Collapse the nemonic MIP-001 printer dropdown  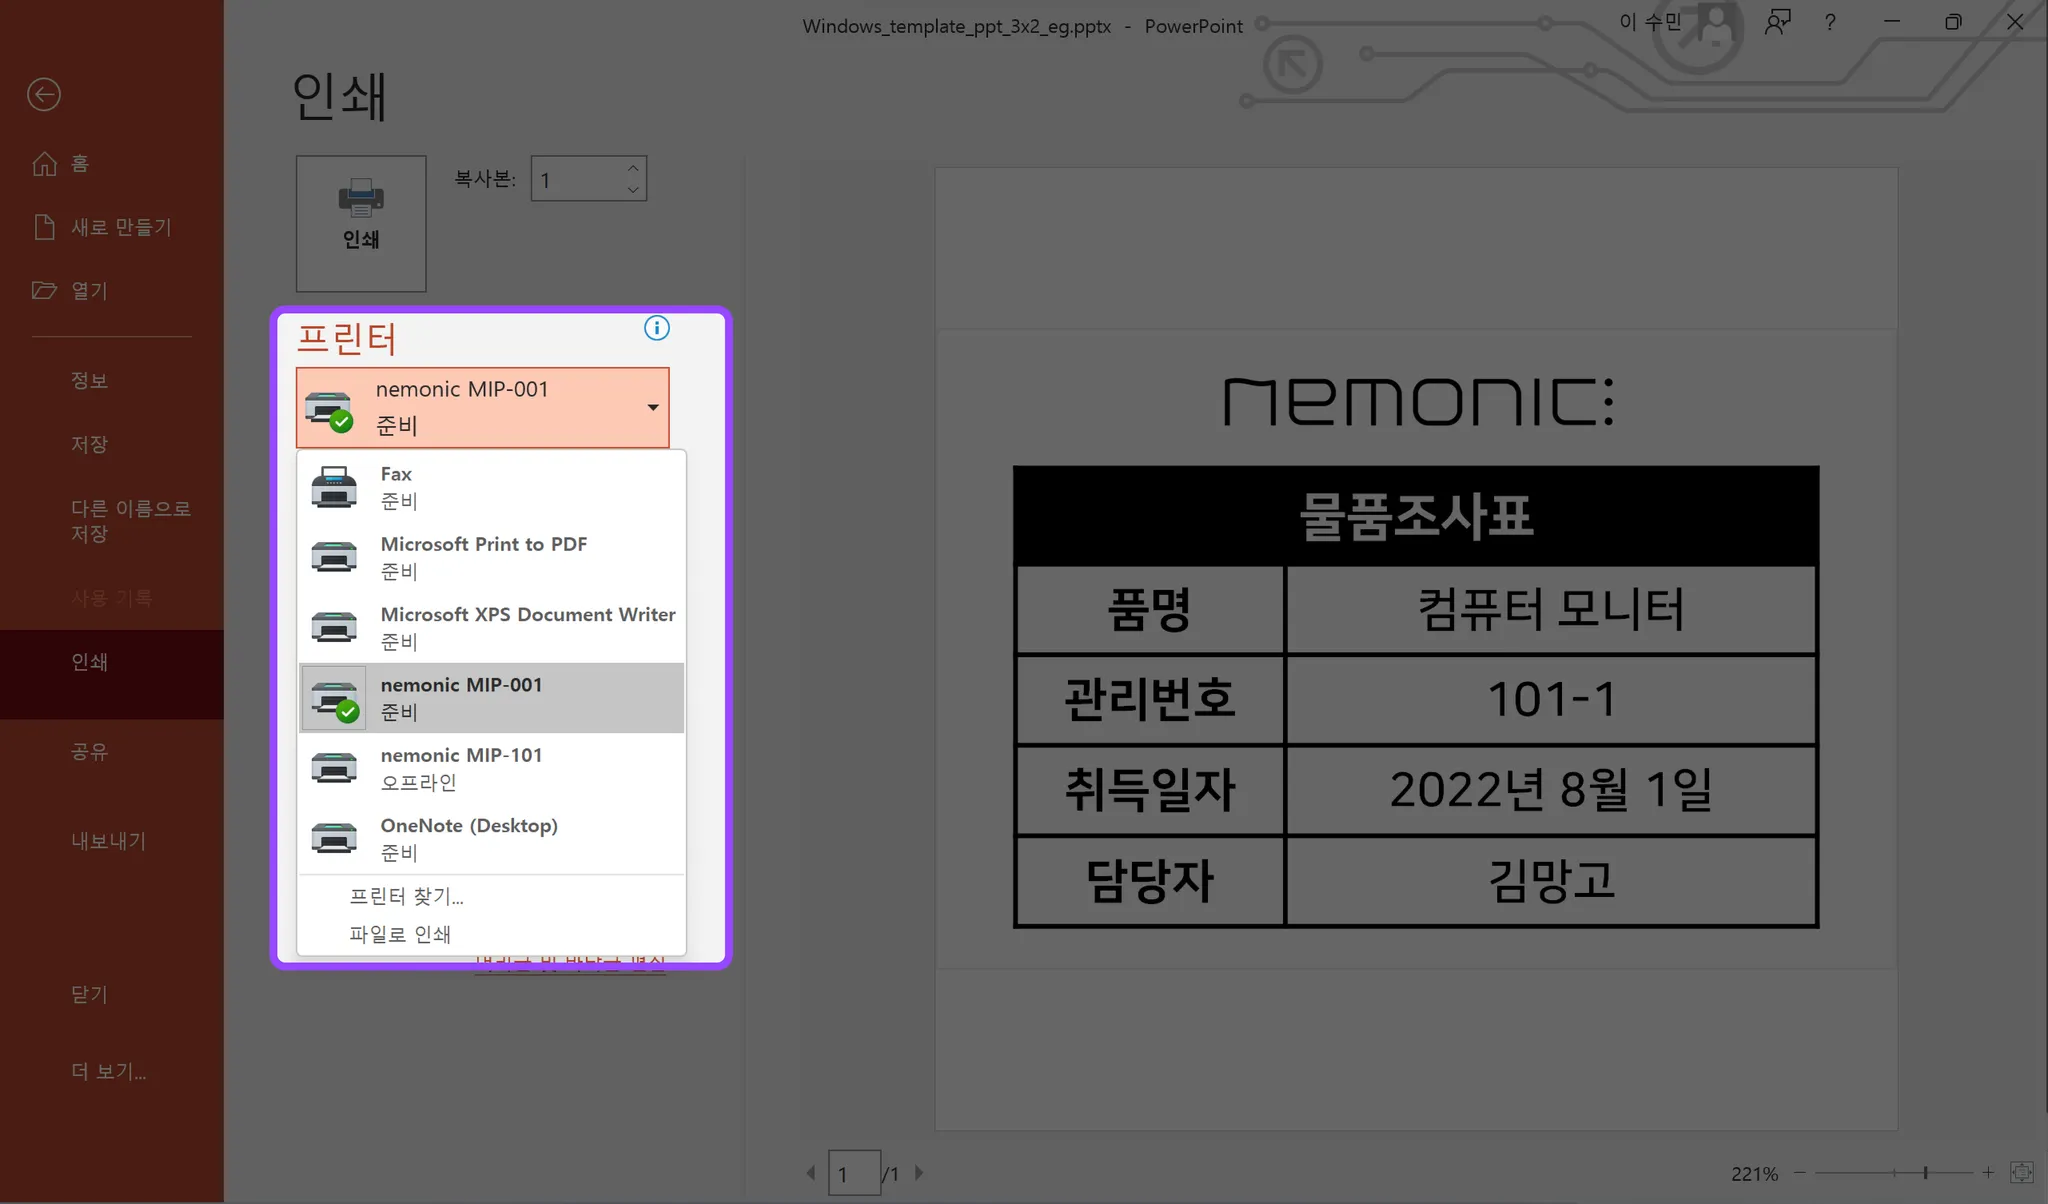[652, 407]
